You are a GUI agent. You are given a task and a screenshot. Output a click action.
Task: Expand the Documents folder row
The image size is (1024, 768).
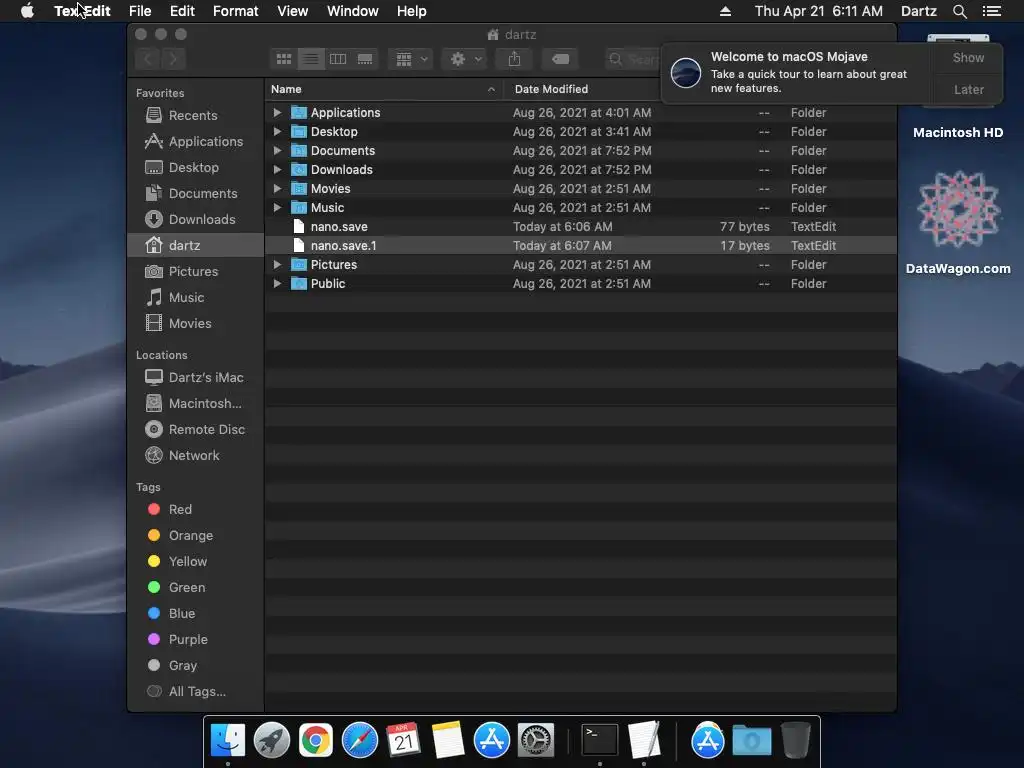(277, 151)
